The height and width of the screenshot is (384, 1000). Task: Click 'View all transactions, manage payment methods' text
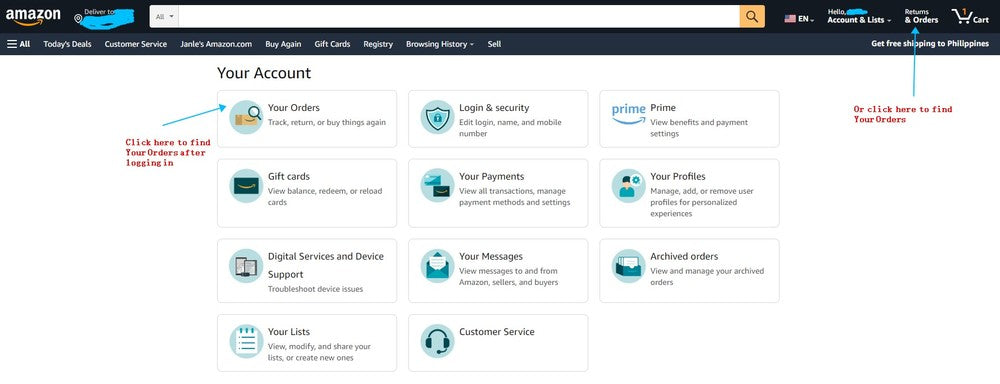click(x=515, y=197)
